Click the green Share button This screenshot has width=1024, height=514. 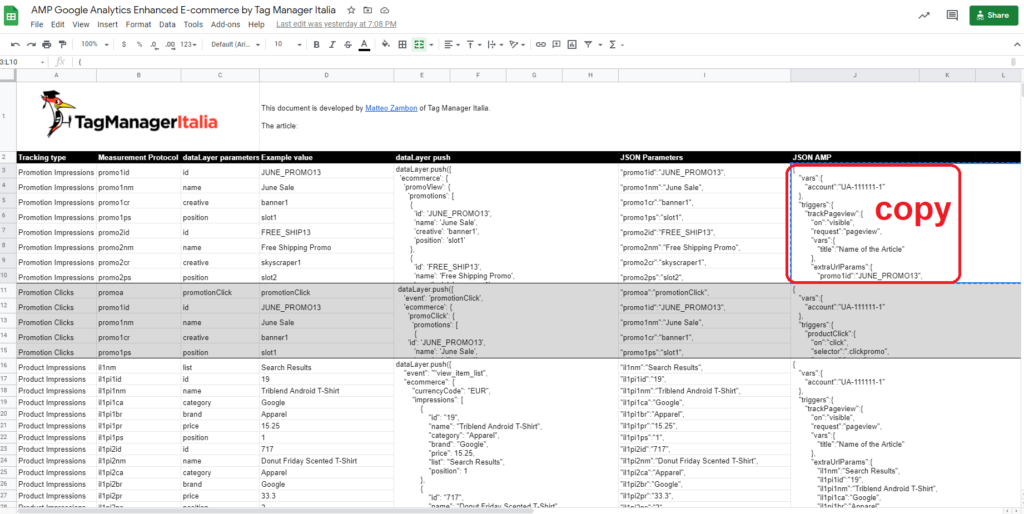(994, 16)
